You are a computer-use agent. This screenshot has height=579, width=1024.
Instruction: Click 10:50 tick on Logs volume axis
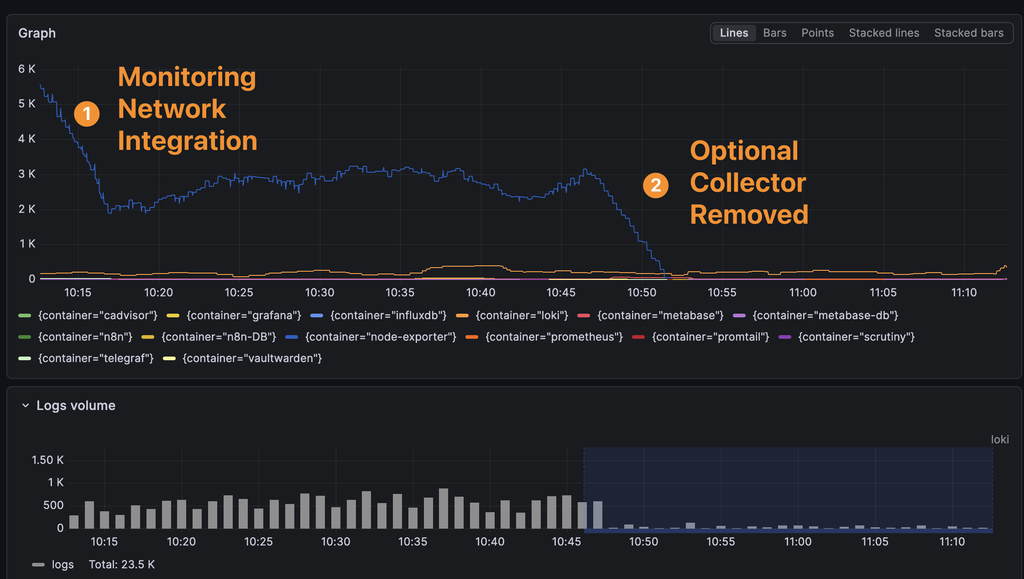643,541
